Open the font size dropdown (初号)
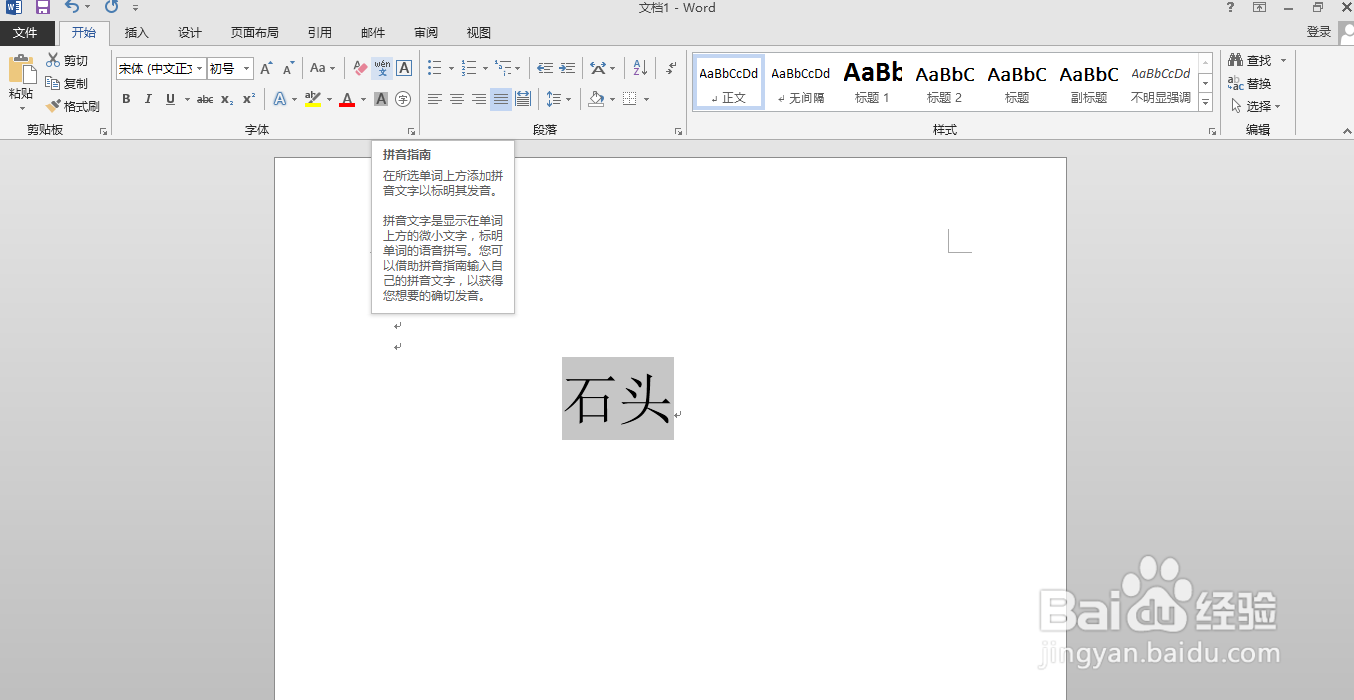 click(247, 69)
